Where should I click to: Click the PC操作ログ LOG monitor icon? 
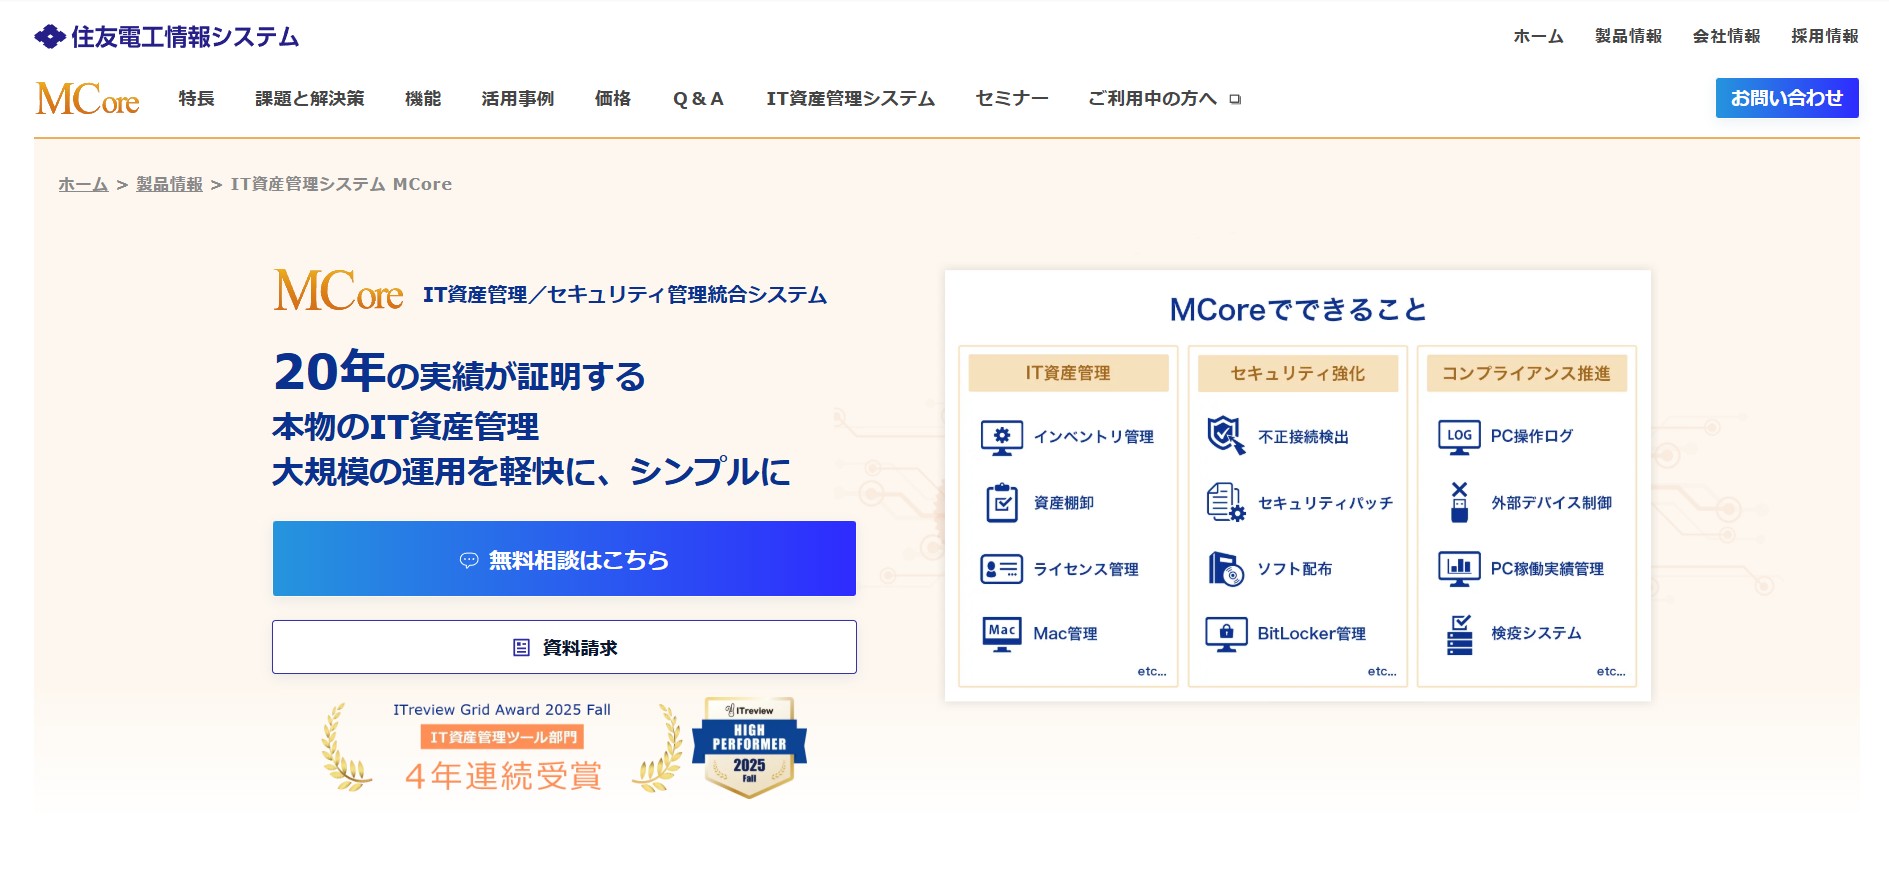1459,436
